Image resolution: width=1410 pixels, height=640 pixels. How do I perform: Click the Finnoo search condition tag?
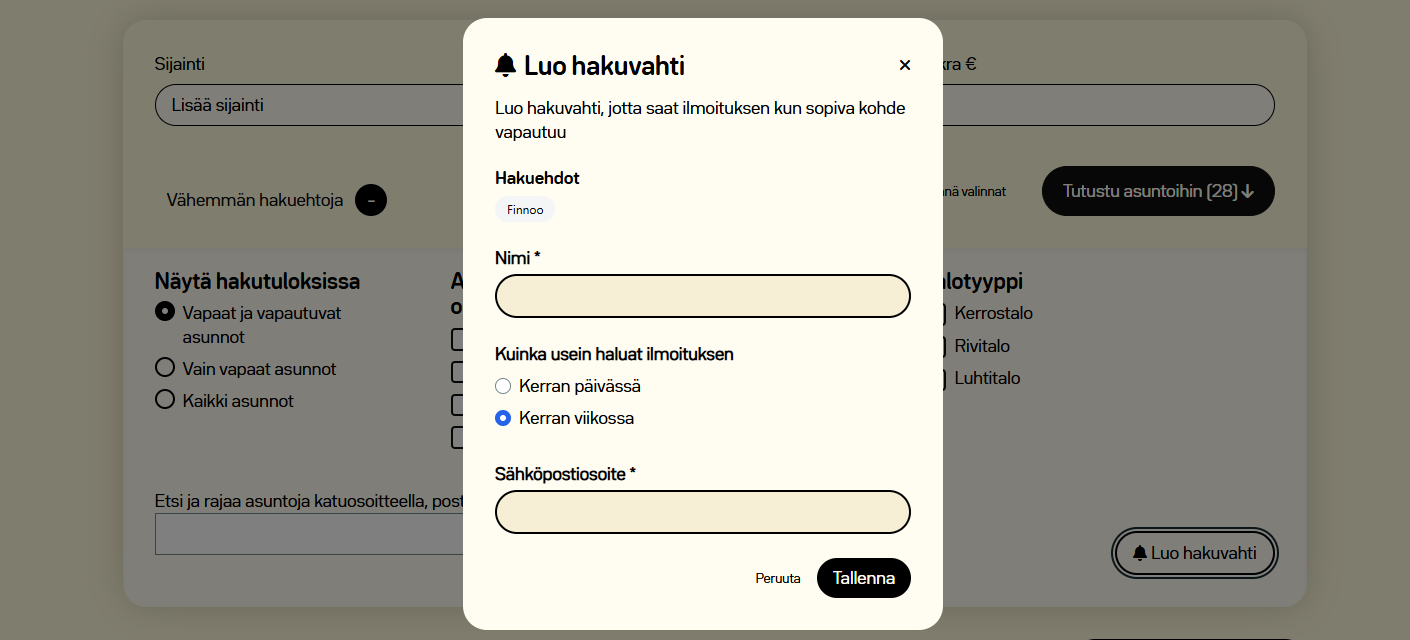pos(524,210)
